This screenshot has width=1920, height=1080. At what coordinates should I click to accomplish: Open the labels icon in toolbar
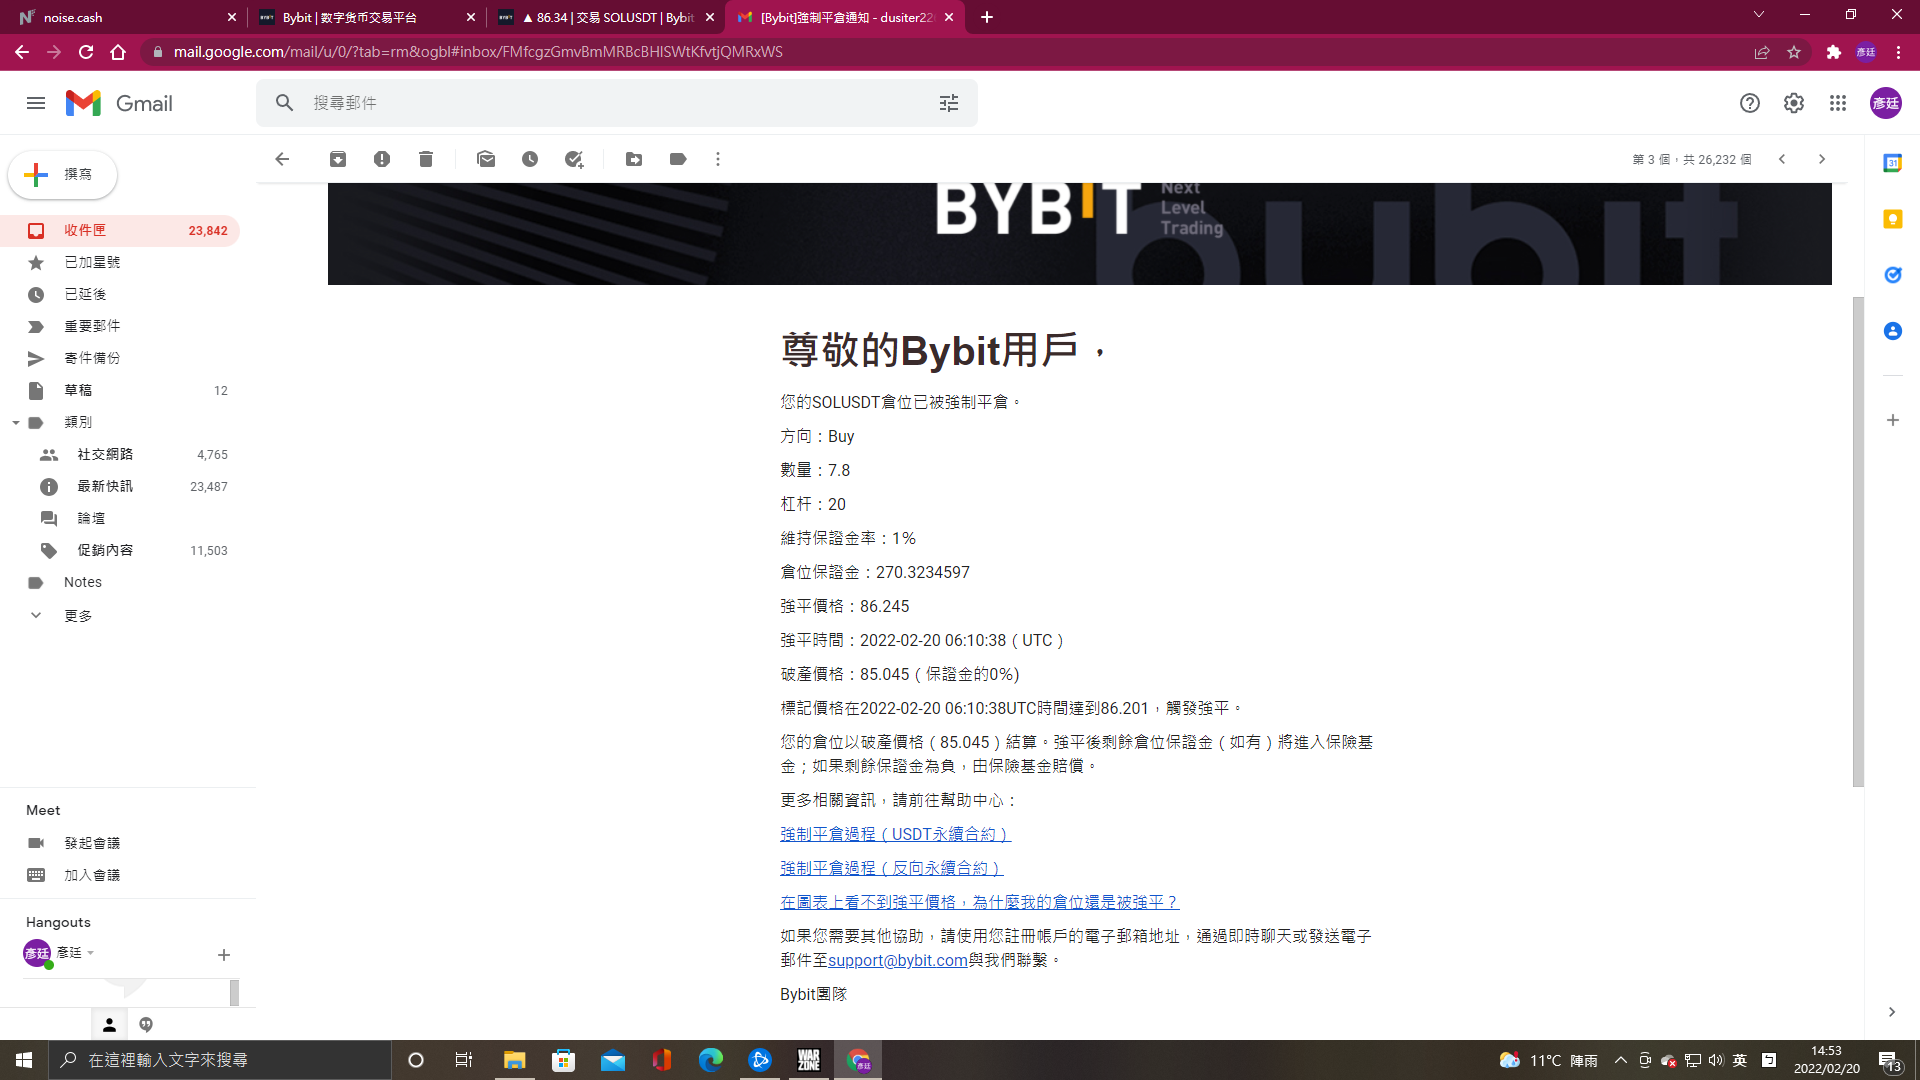pos(678,159)
